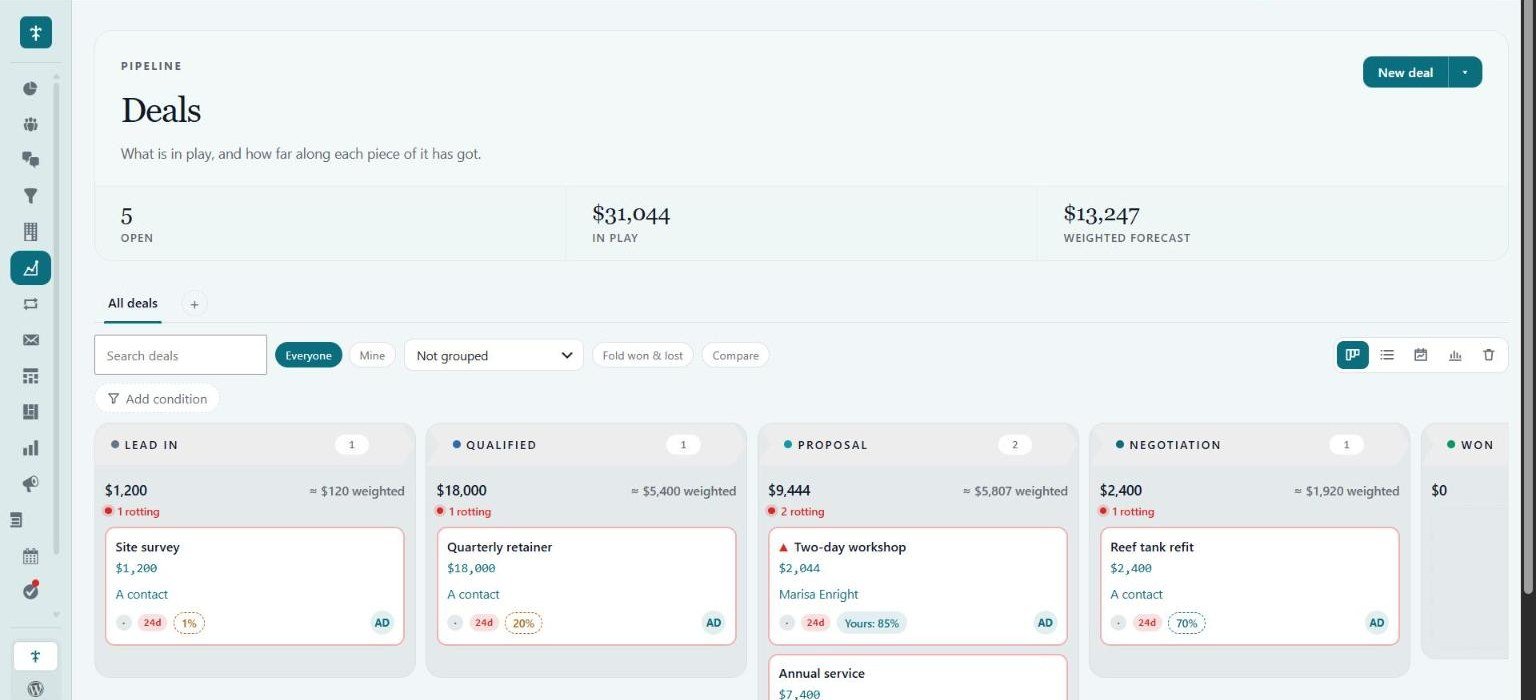The width and height of the screenshot is (1536, 700).
Task: Click in the Search deals field
Action: [x=180, y=355]
